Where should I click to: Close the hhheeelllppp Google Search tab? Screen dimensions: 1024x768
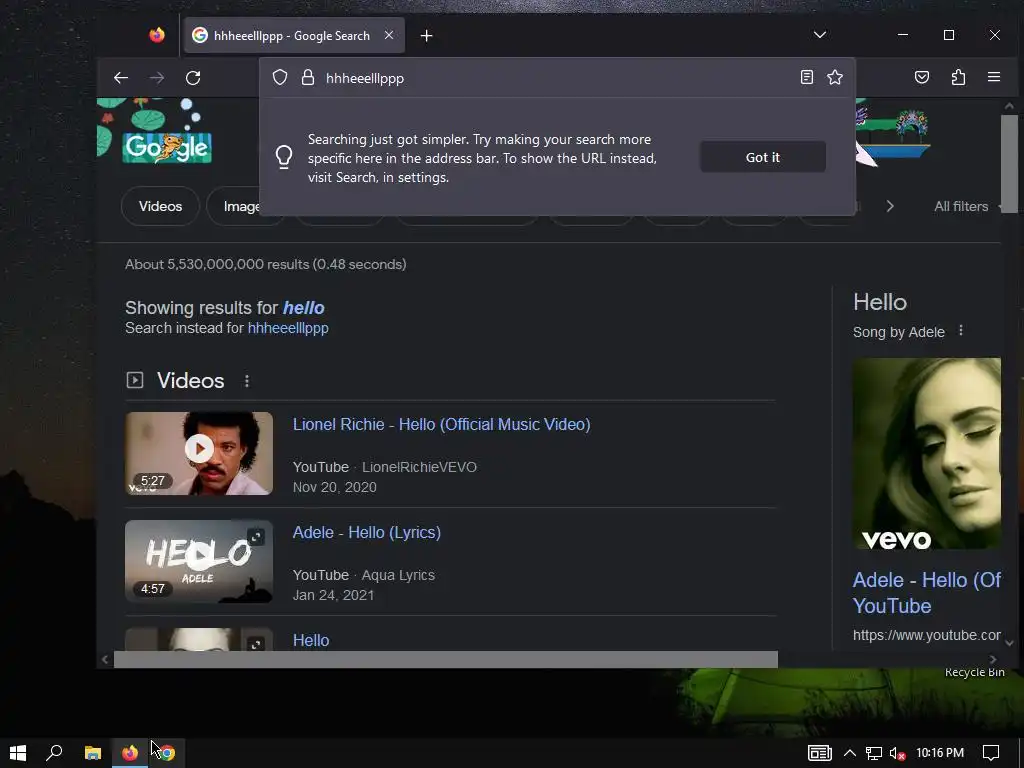tap(389, 35)
